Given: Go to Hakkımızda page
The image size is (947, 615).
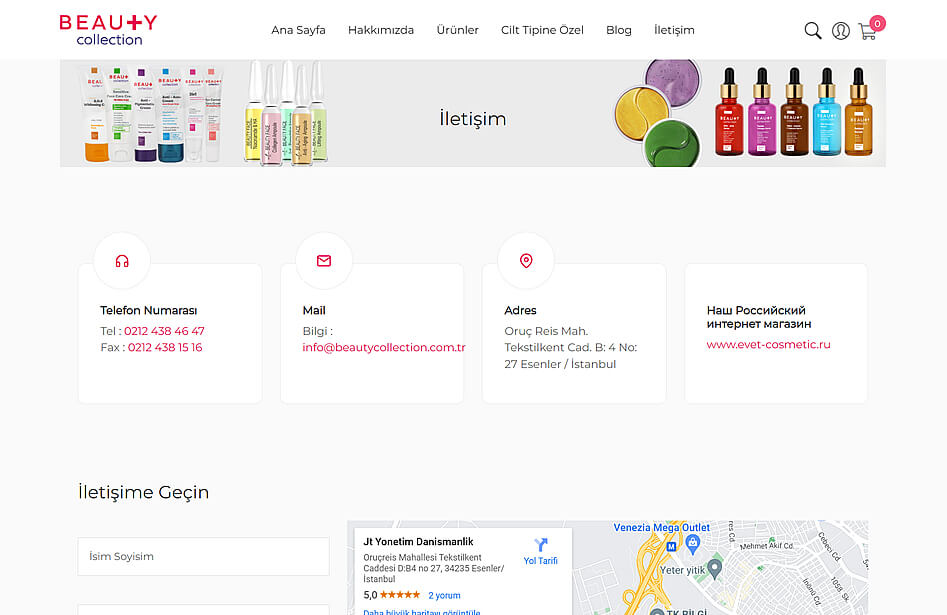Looking at the screenshot, I should [x=381, y=30].
